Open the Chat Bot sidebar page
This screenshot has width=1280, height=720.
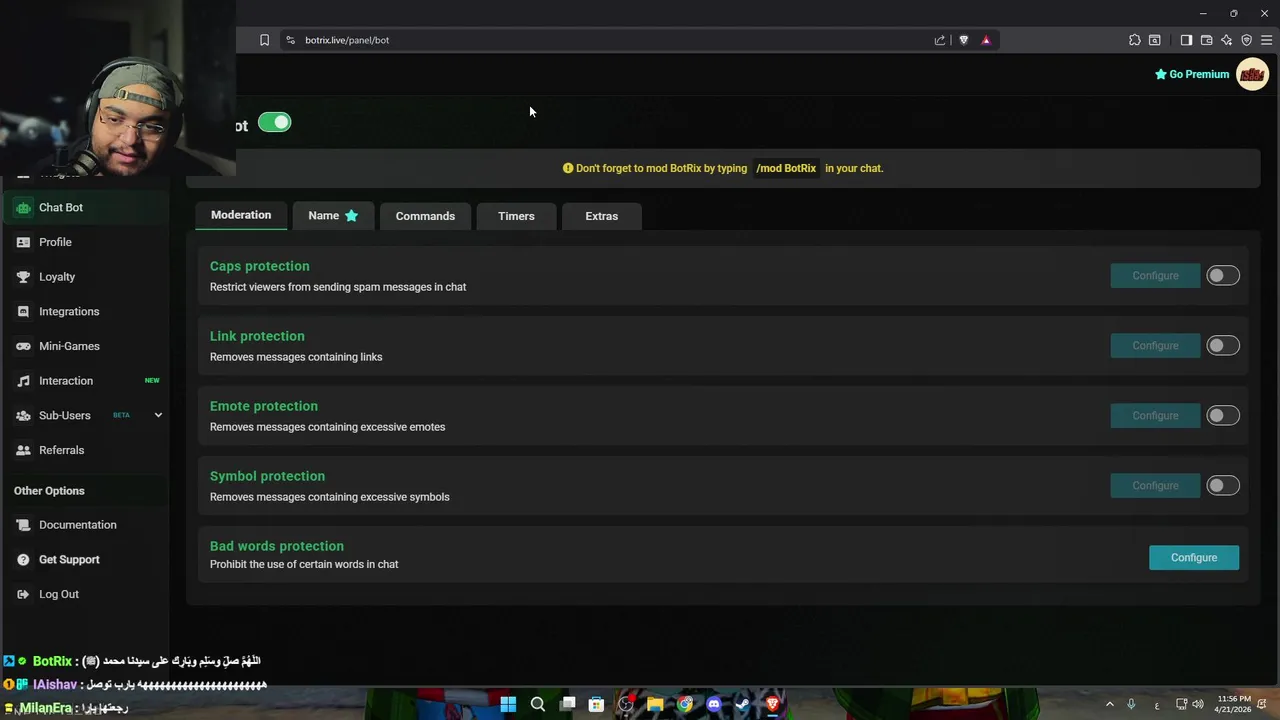pos(85,207)
